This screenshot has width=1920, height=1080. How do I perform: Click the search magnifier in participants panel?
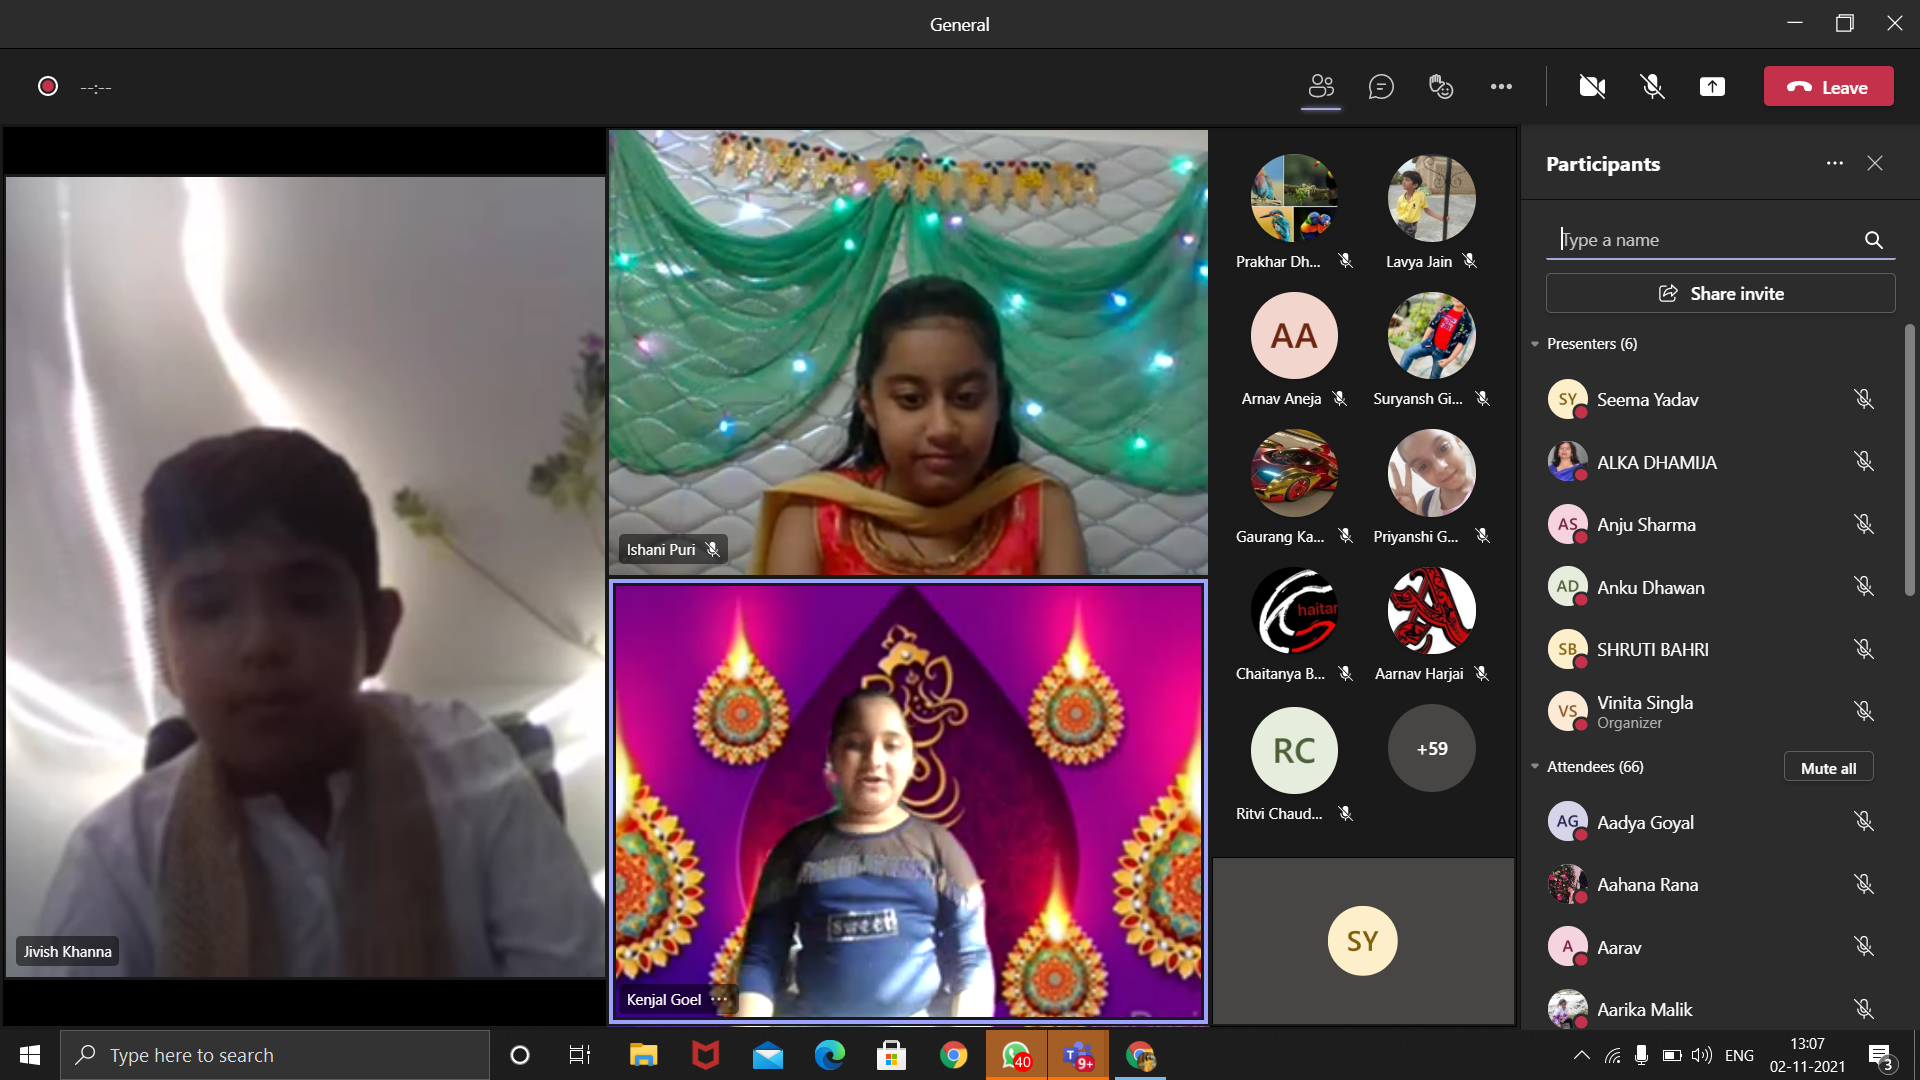[x=1873, y=240]
